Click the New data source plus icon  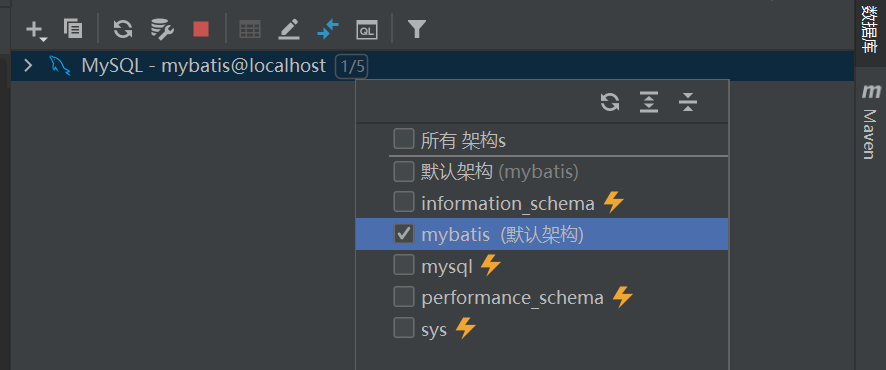pyautogui.click(x=36, y=29)
